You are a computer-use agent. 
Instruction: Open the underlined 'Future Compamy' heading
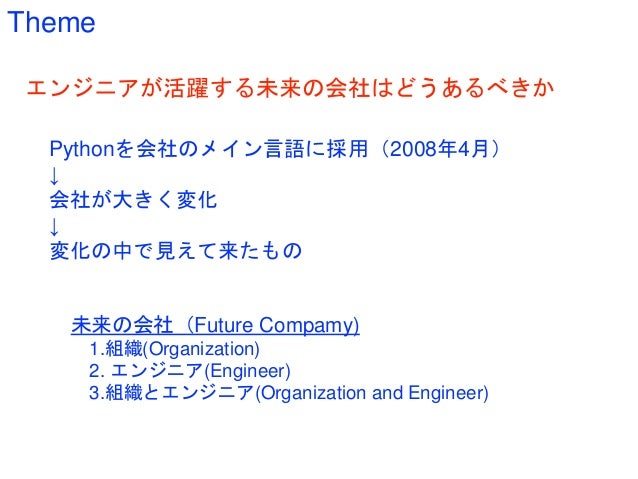[x=215, y=325]
